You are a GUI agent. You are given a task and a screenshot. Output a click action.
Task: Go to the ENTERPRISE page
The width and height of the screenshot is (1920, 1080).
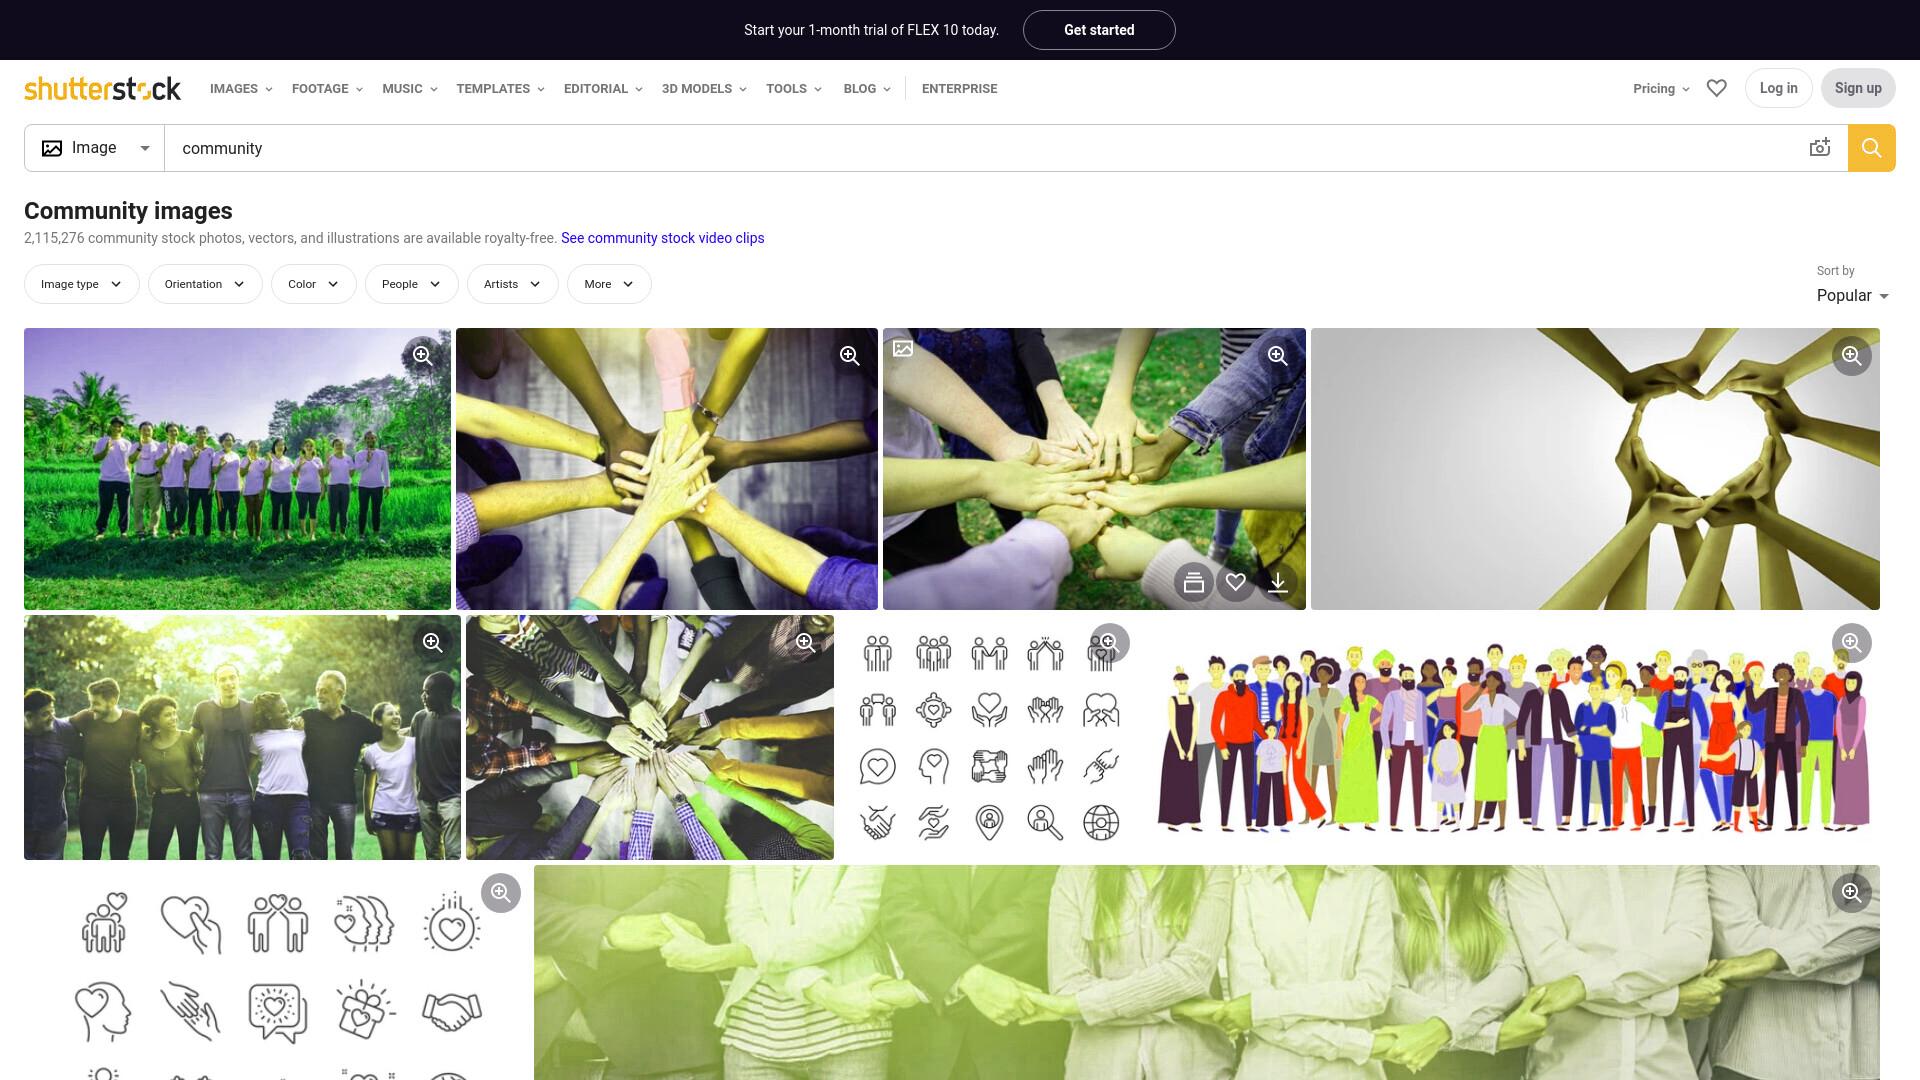[x=959, y=88]
